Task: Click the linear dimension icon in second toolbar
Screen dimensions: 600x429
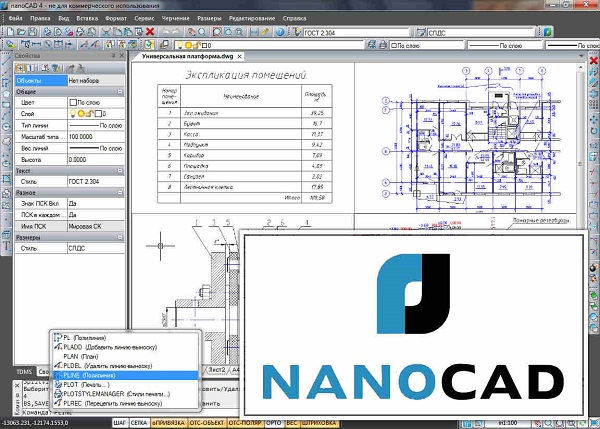Action: (36, 45)
